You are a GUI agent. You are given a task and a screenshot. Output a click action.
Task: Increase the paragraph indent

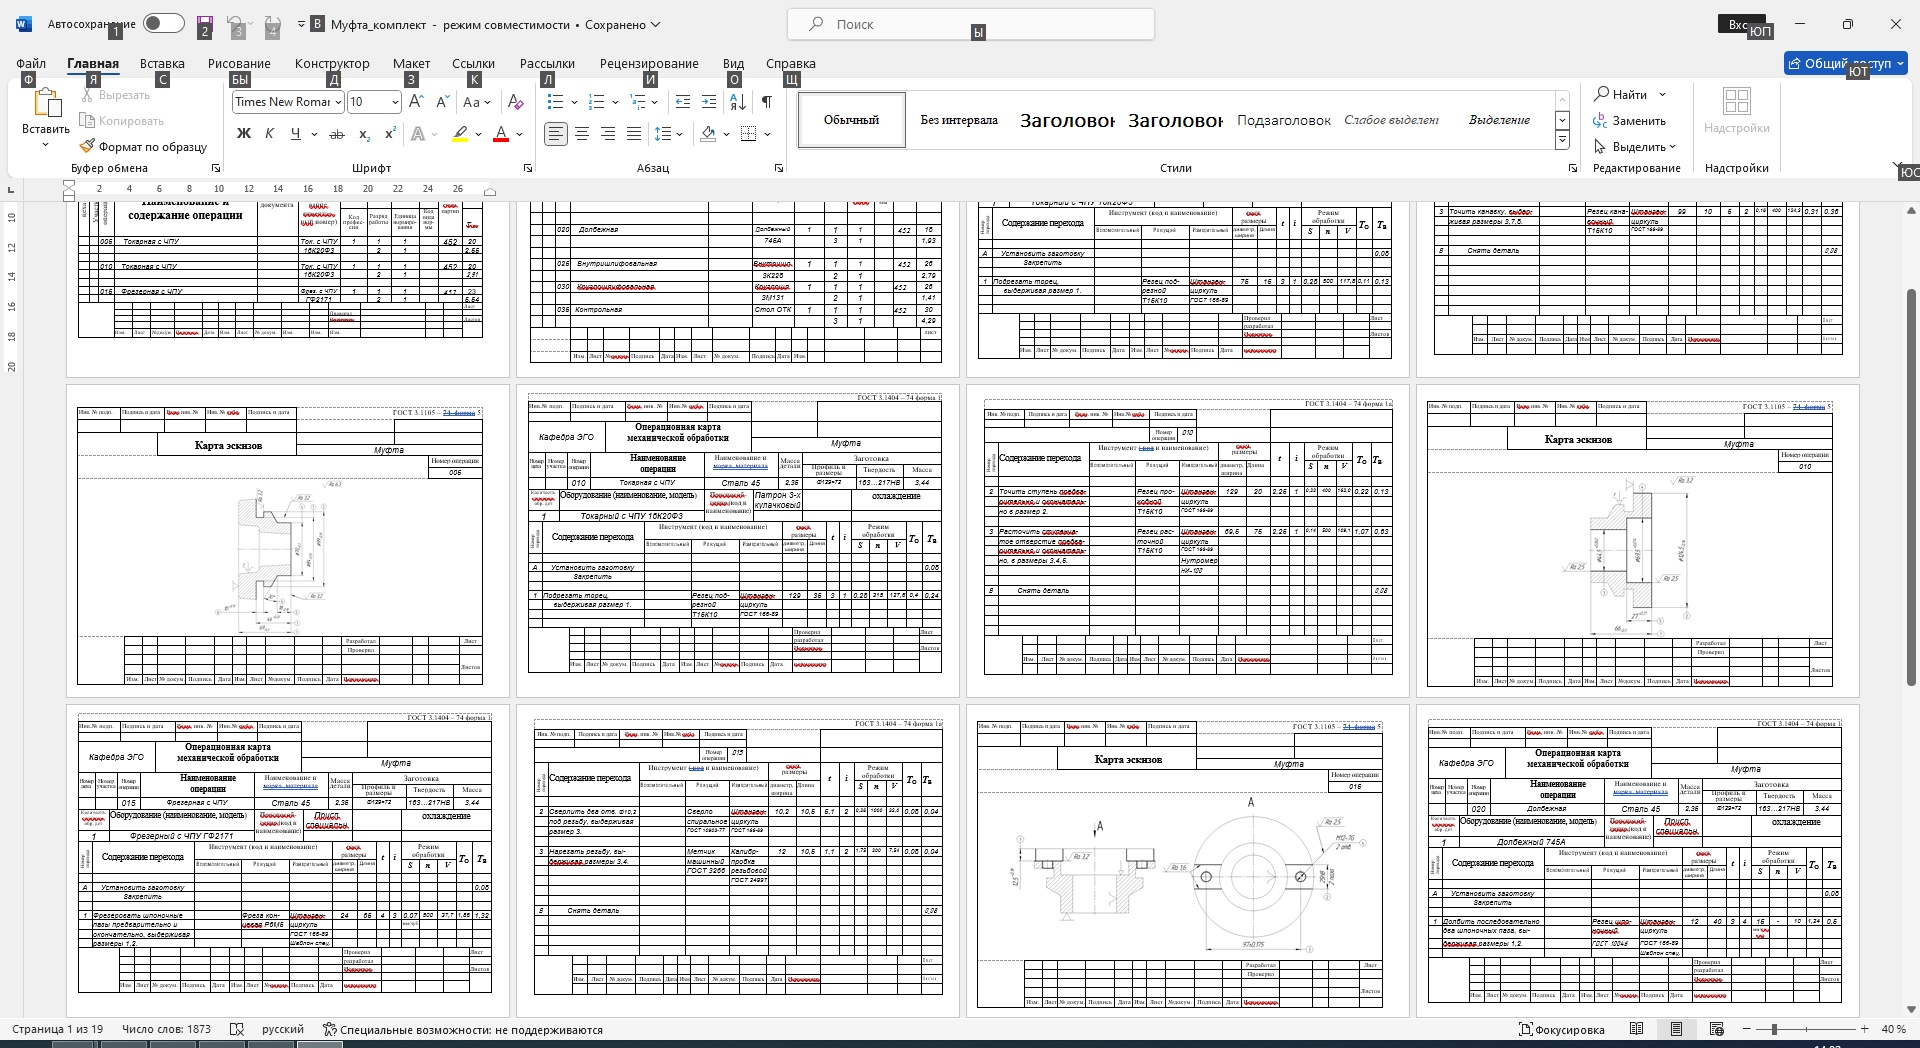[x=709, y=101]
